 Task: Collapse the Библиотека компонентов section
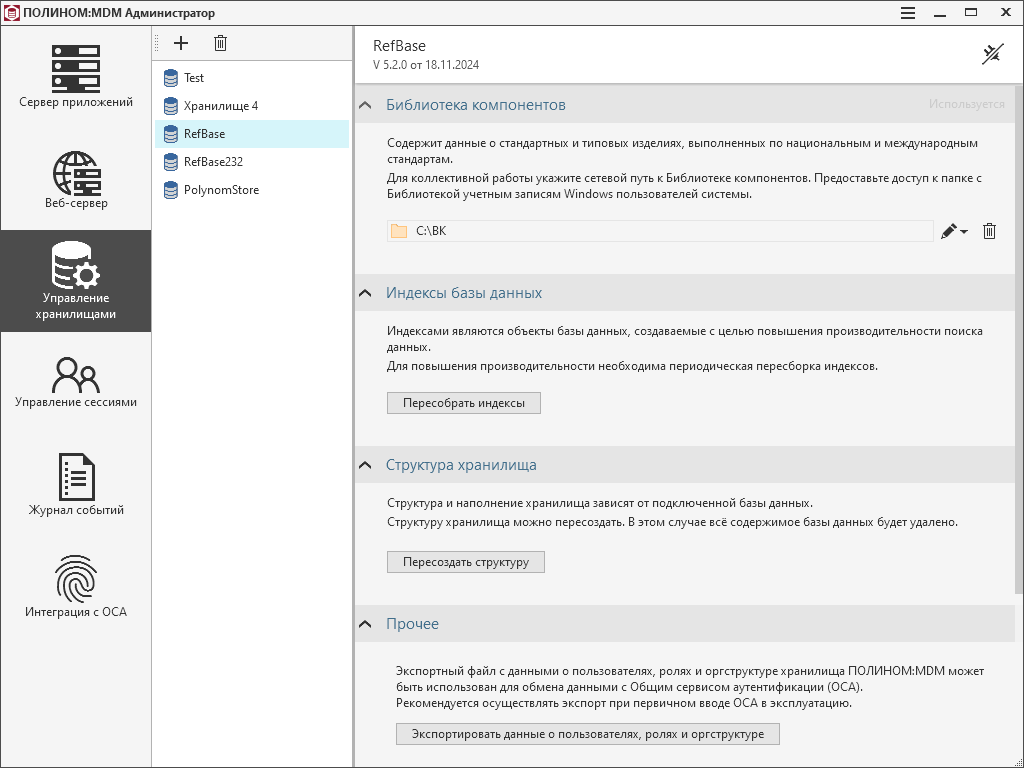pos(366,105)
